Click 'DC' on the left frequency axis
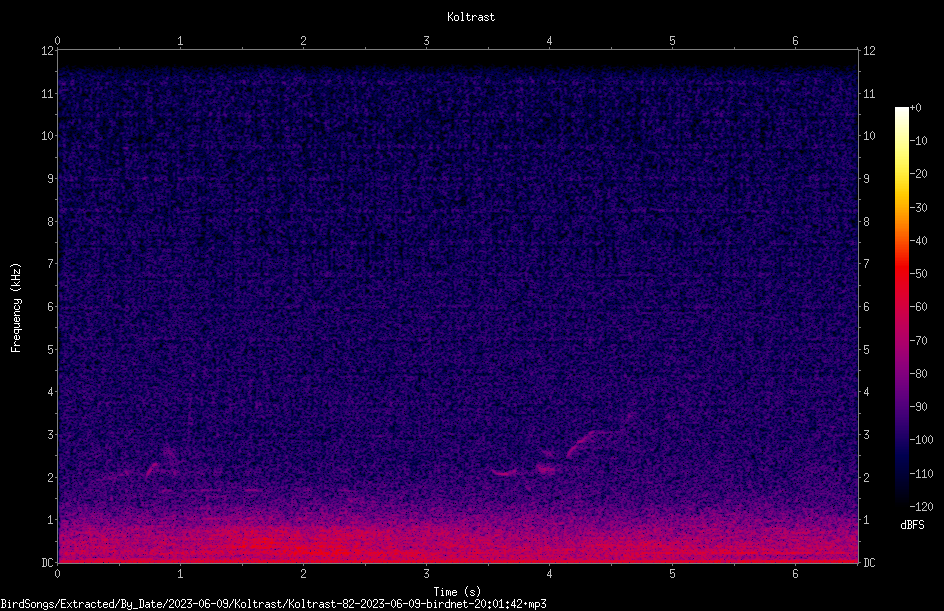944x611 pixels. coord(47,563)
